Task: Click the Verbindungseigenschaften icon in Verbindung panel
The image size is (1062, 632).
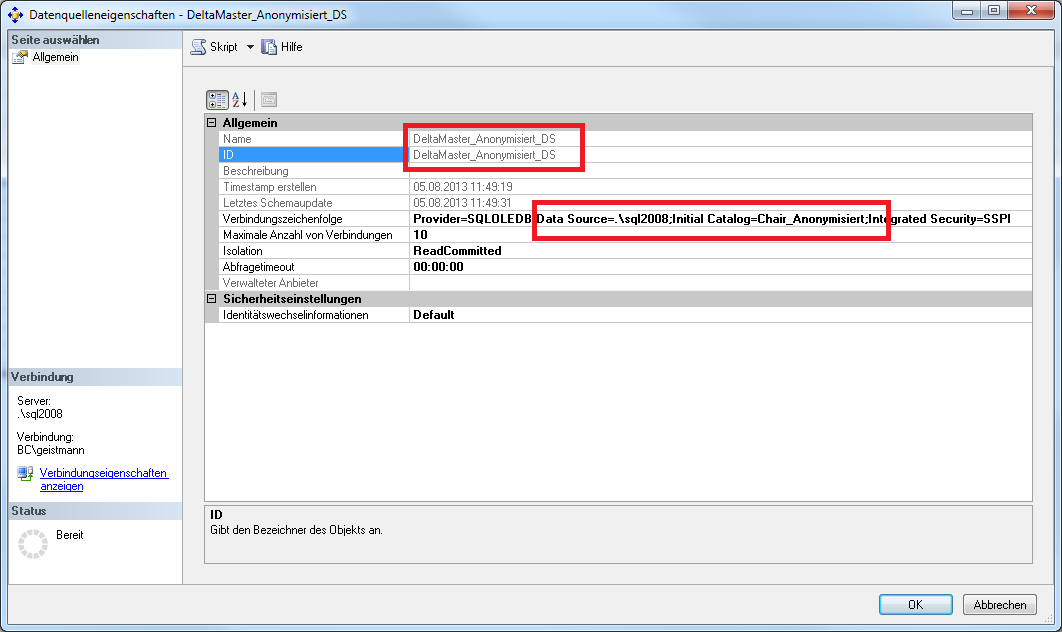Action: 23,474
